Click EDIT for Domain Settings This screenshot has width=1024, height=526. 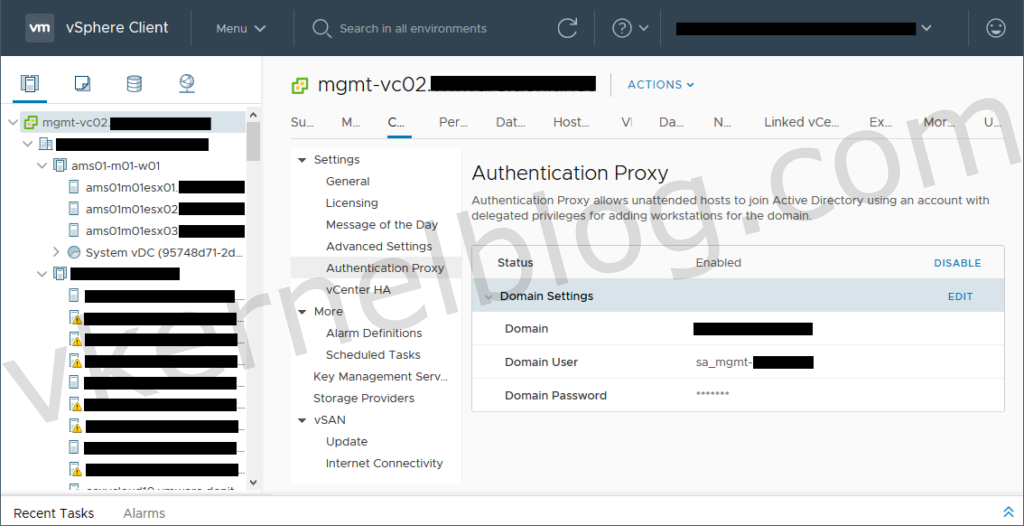tap(960, 297)
